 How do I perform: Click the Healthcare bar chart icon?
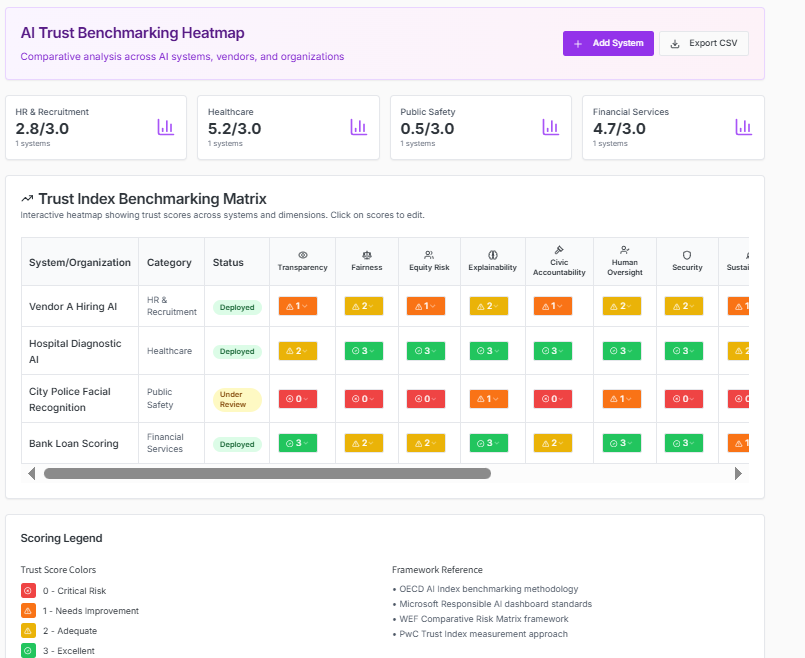click(359, 127)
